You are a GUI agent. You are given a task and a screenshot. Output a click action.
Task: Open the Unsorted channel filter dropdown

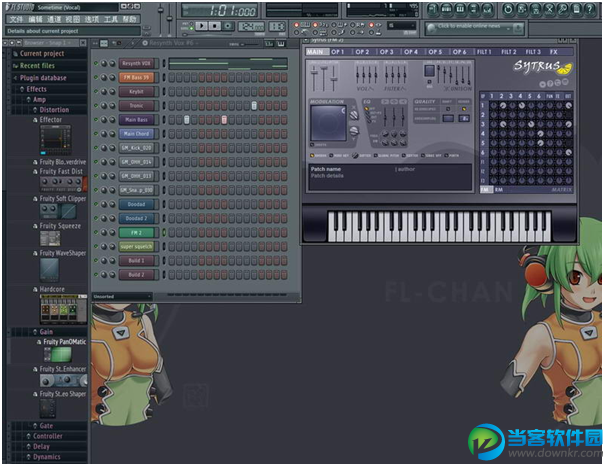coord(122,296)
